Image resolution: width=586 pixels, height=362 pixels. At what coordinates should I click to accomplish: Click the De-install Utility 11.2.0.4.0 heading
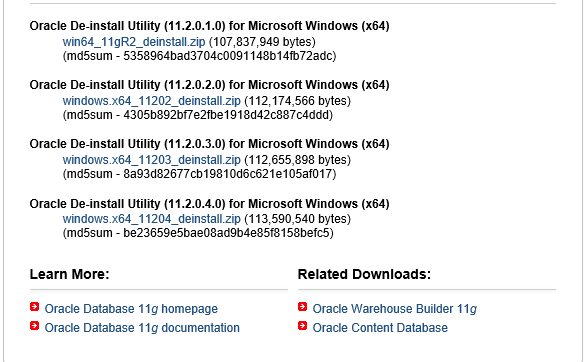tap(209, 204)
